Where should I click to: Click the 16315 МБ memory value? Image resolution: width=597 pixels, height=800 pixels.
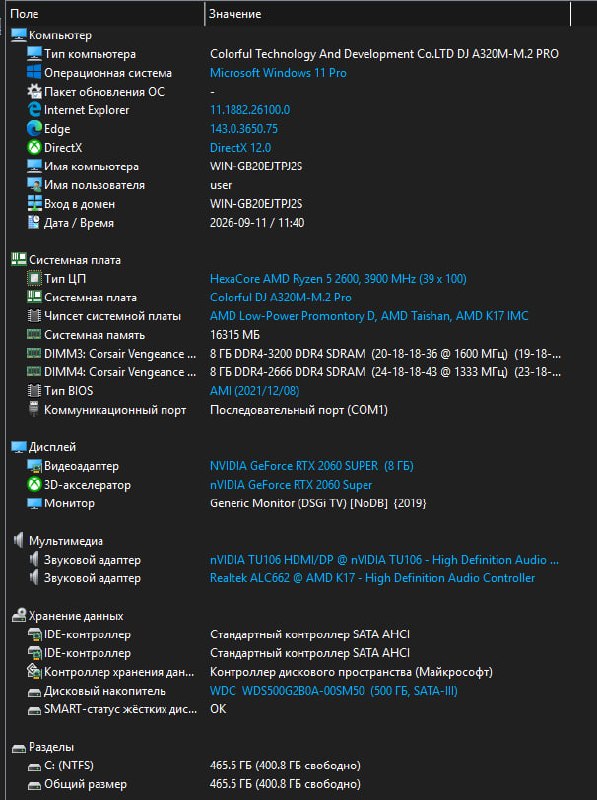[x=235, y=335]
